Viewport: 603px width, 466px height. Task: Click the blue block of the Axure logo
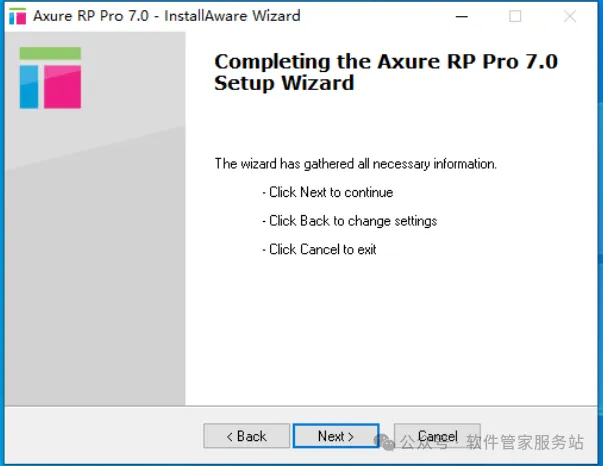pyautogui.click(x=29, y=87)
